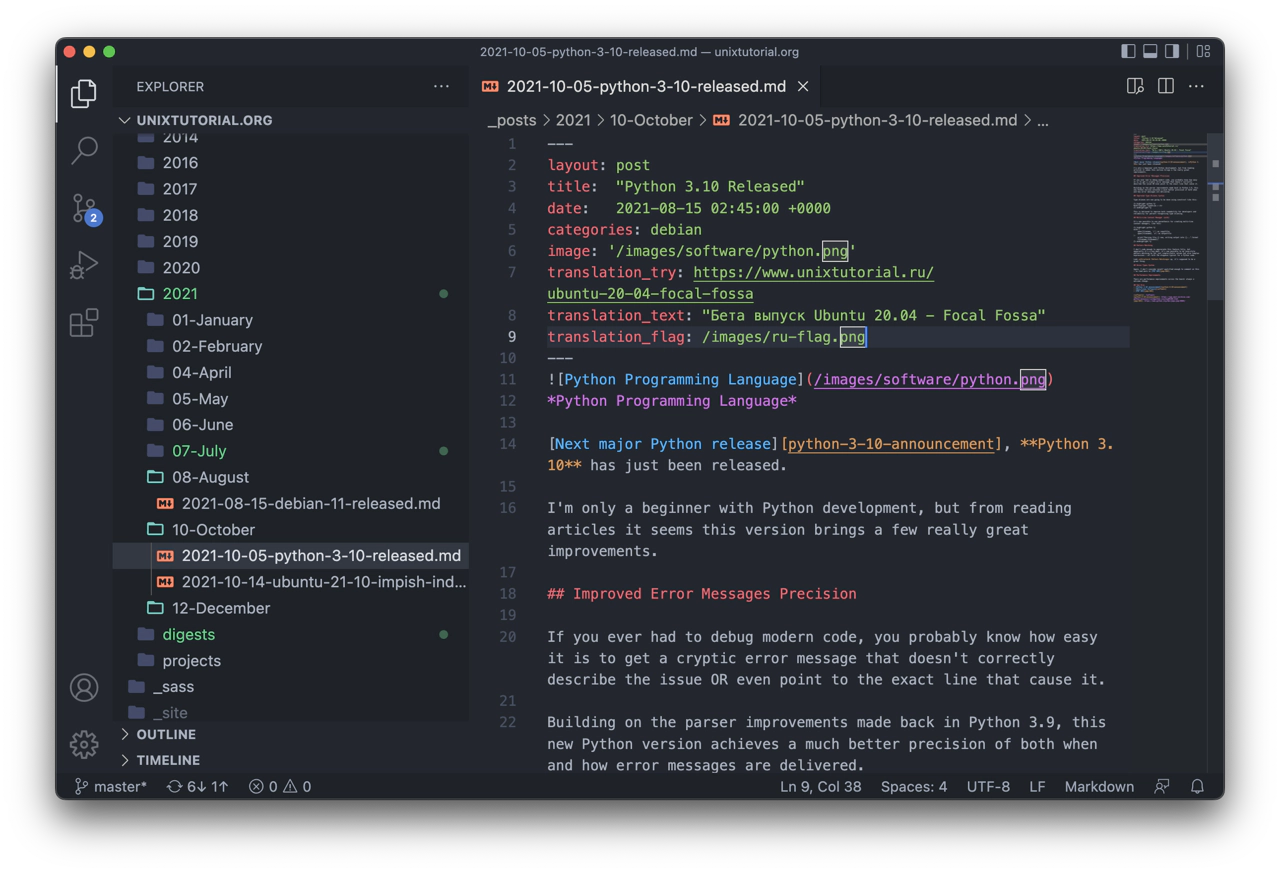Image resolution: width=1280 pixels, height=873 pixels.
Task: Click _posts in the breadcrumb
Action: click(x=511, y=120)
